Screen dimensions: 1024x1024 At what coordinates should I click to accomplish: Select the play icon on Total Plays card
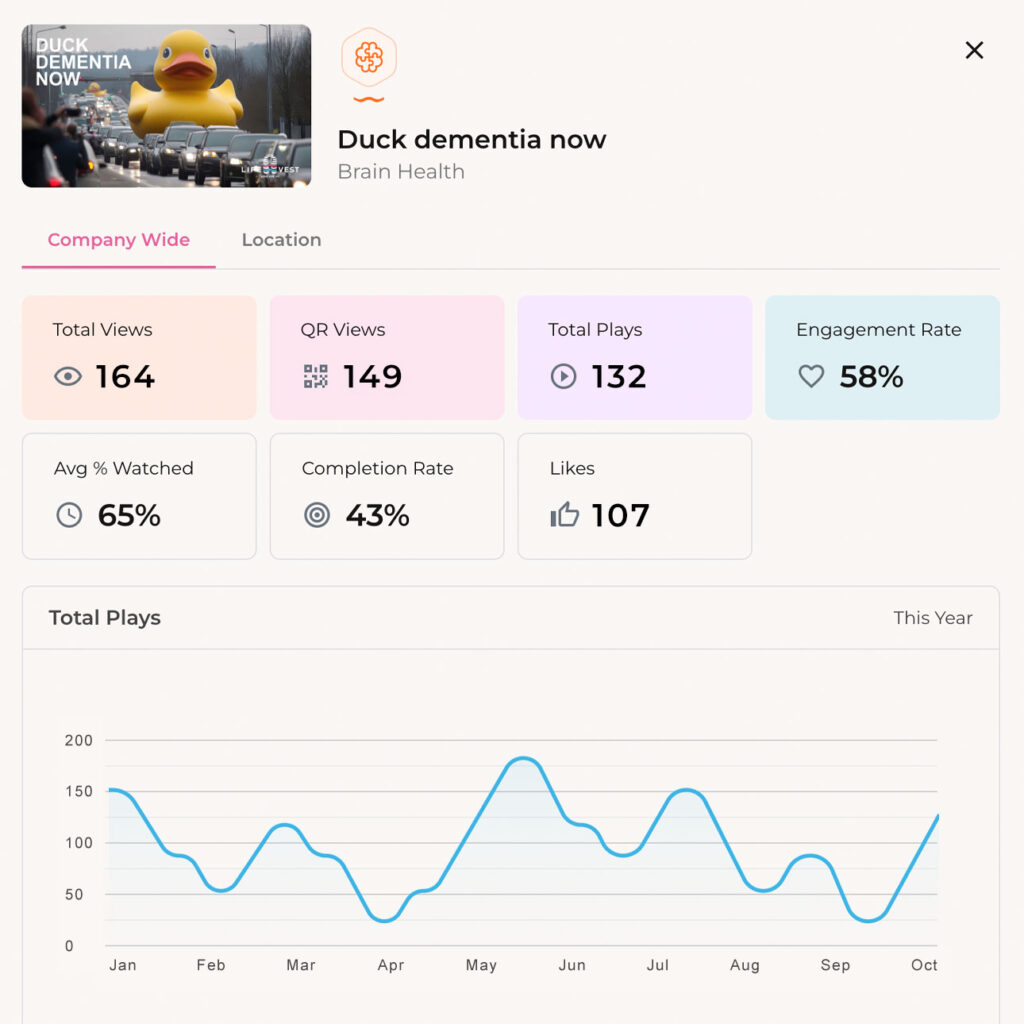[x=563, y=377]
